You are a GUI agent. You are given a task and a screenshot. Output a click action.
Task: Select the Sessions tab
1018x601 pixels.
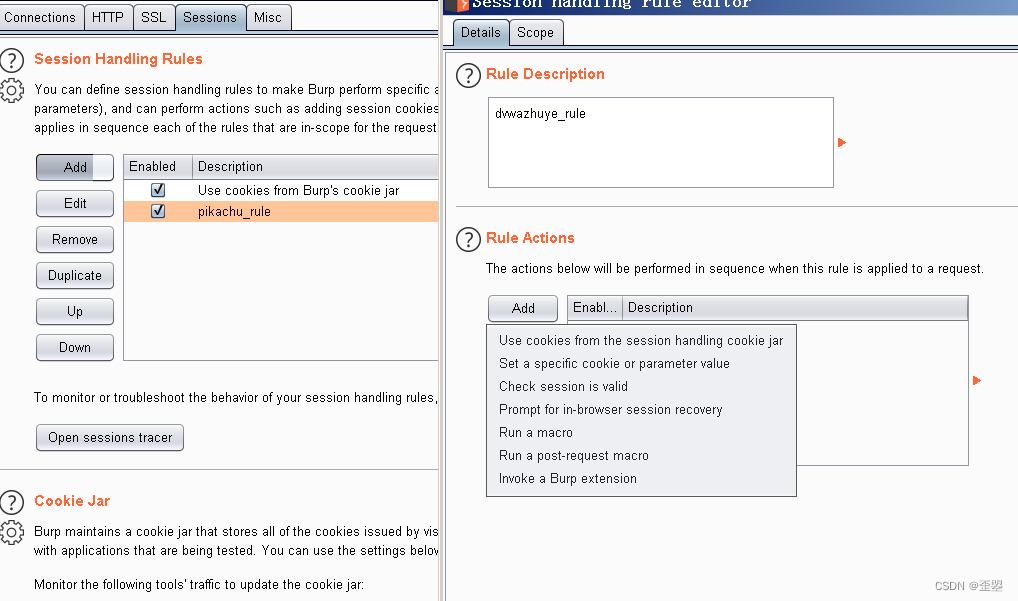pos(210,18)
